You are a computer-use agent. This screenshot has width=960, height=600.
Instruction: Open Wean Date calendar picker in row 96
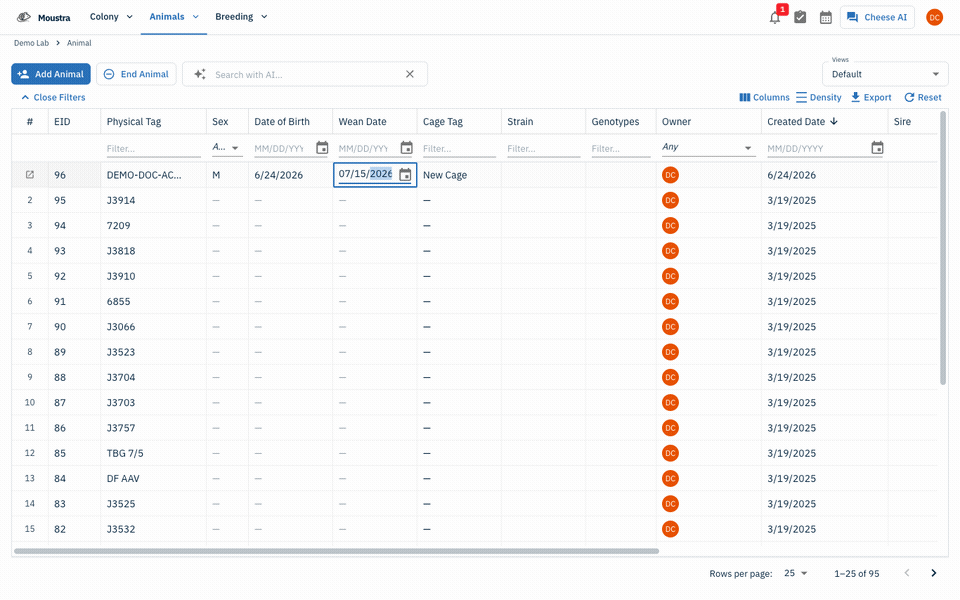click(x=405, y=175)
